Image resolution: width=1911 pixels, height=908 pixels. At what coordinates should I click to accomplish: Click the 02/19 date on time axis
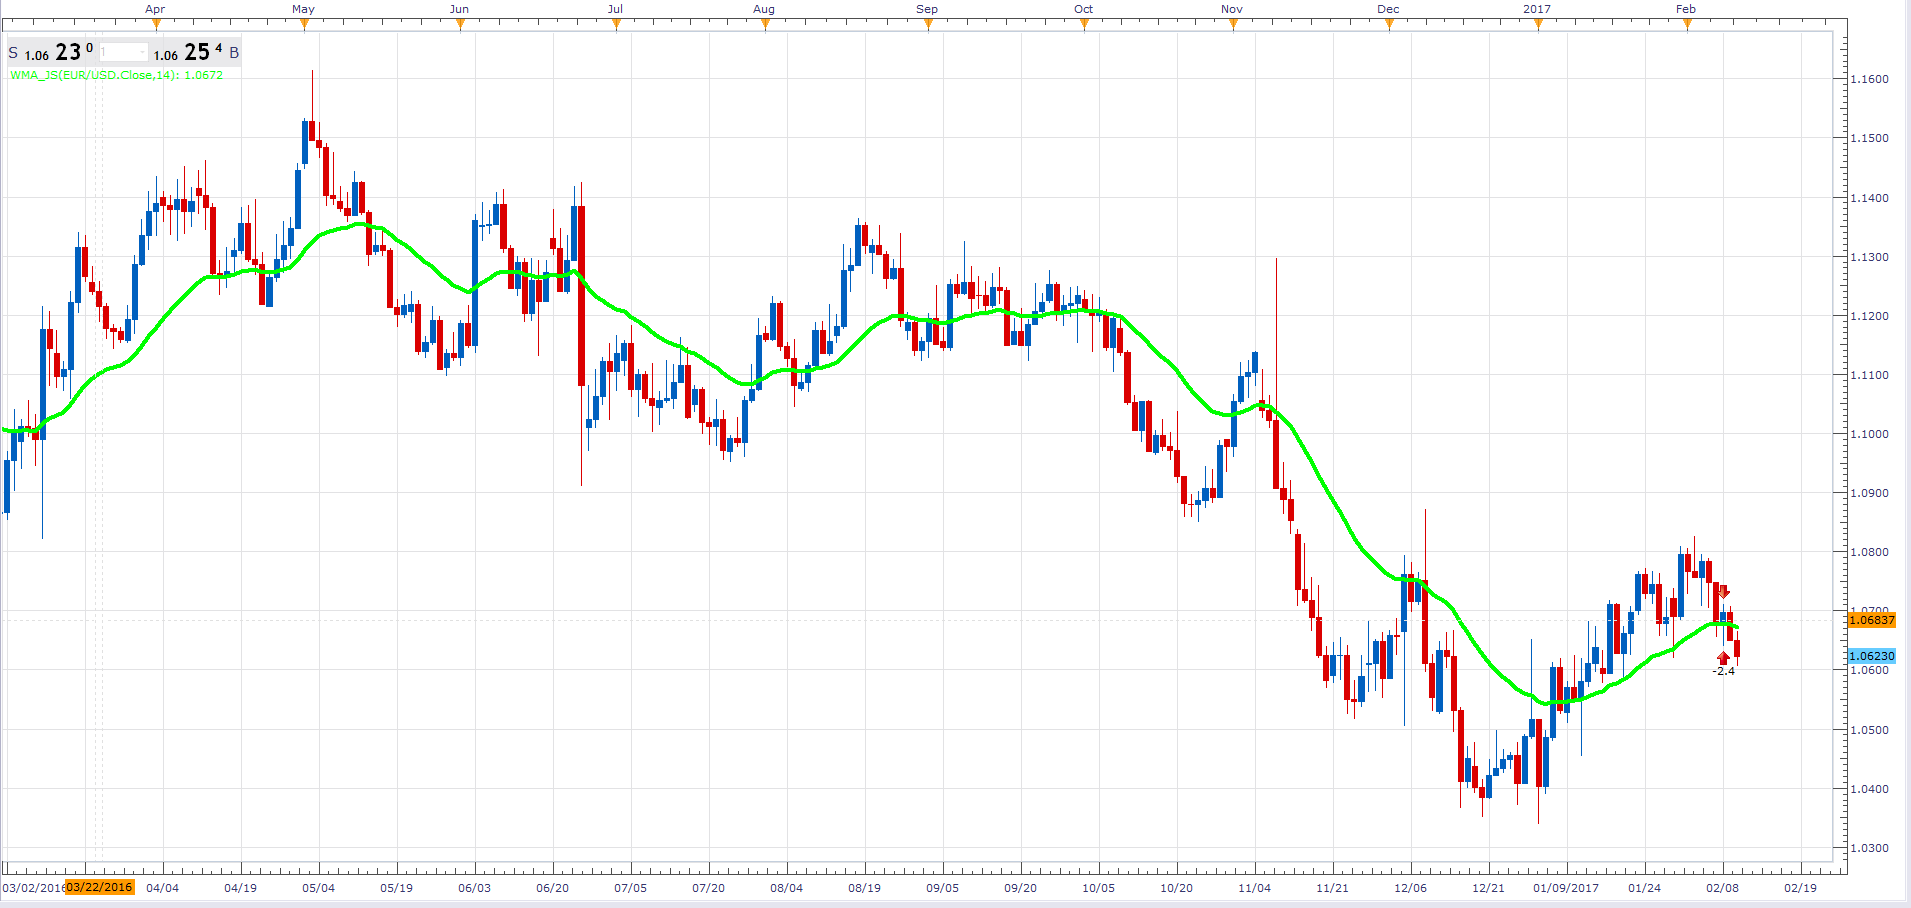click(x=1801, y=888)
